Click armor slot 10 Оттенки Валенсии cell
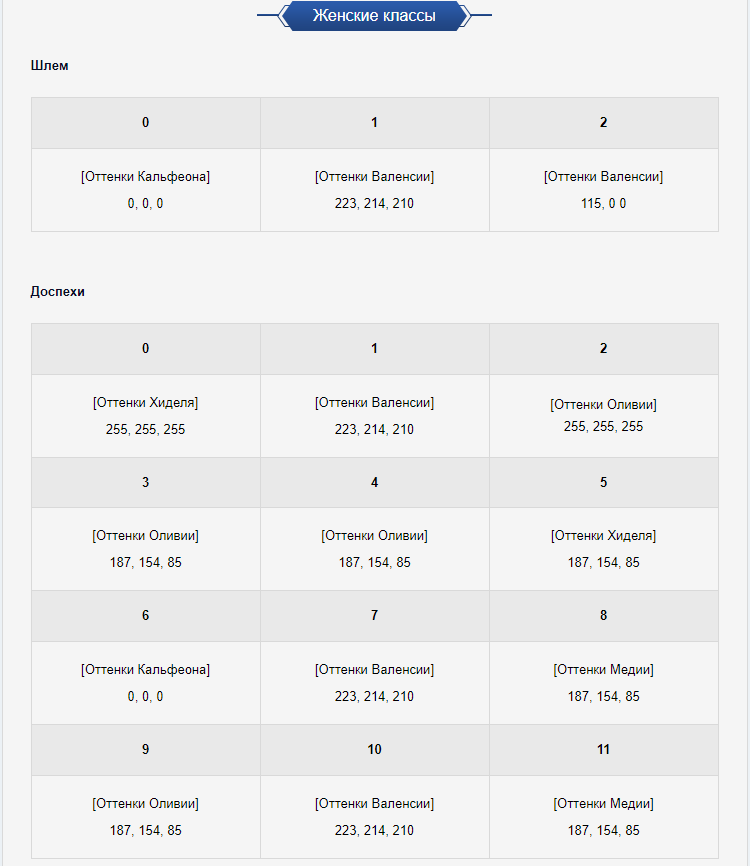Screen dimensions: 750x866 [374, 817]
